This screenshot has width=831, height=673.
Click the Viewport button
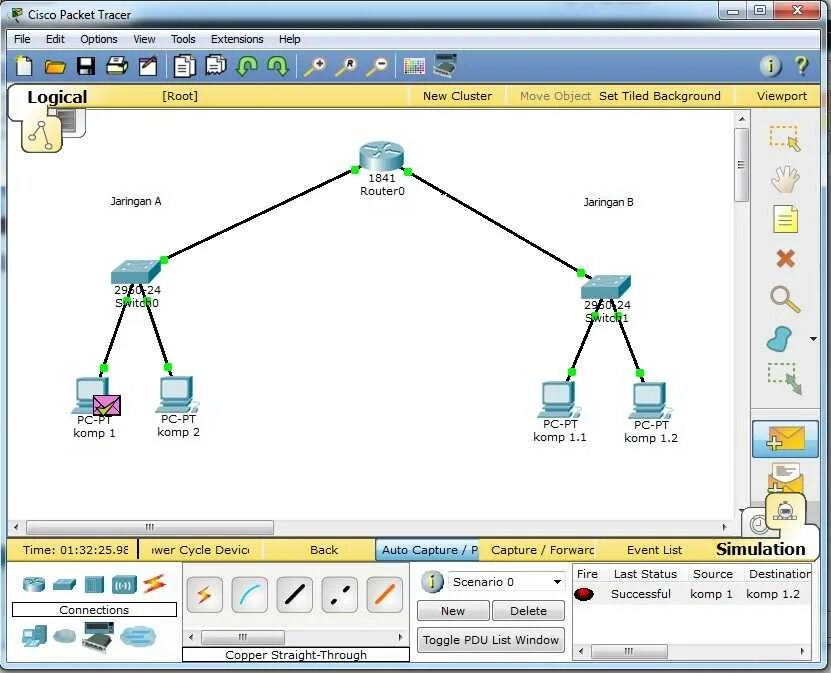coord(782,96)
